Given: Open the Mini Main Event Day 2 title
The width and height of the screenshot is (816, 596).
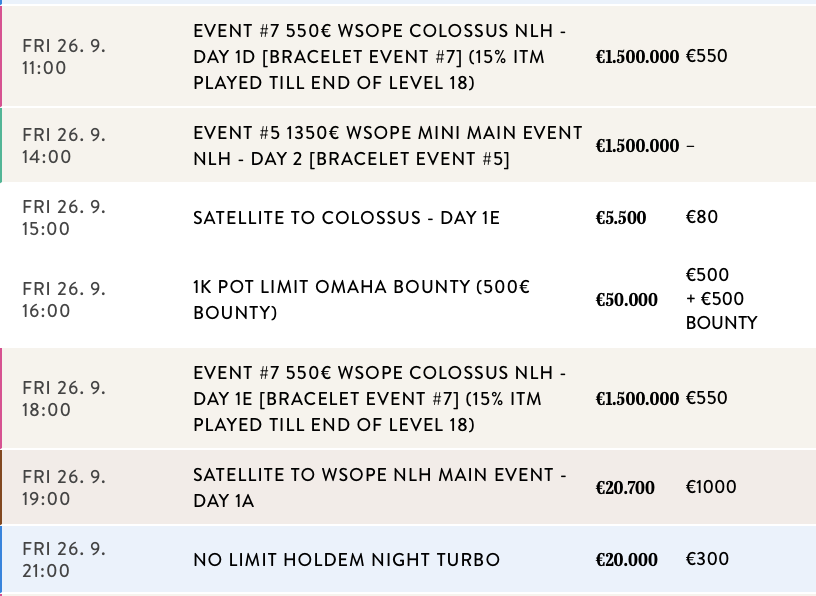Looking at the screenshot, I should click(387, 146).
